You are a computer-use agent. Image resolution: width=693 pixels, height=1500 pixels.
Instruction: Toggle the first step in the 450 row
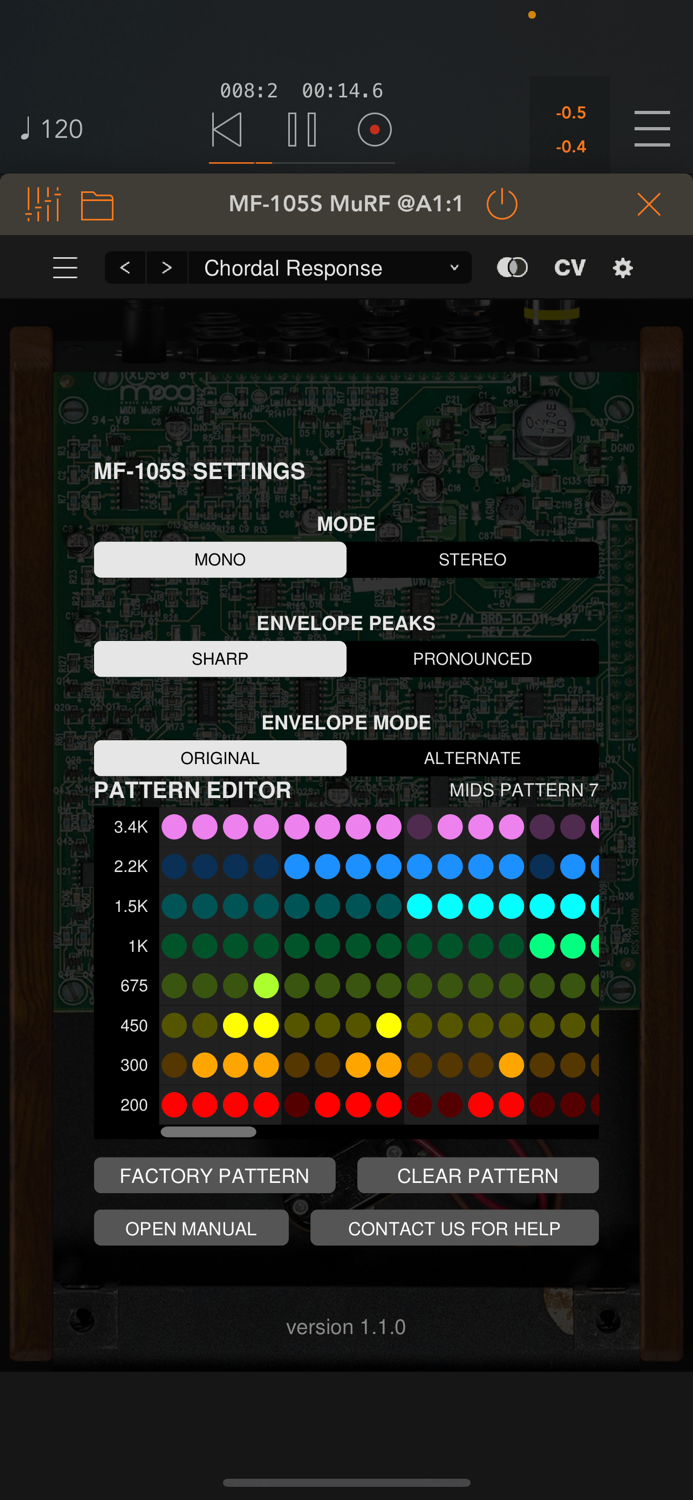coord(174,1025)
